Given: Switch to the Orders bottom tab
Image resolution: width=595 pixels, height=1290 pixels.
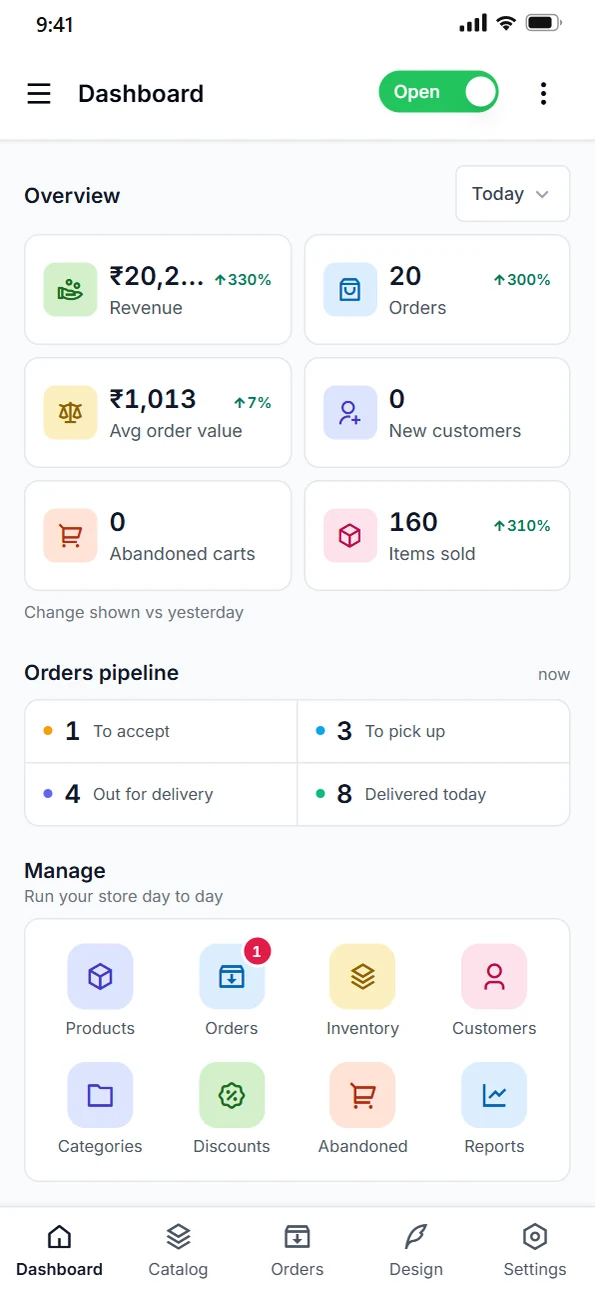Looking at the screenshot, I should click(x=297, y=1250).
